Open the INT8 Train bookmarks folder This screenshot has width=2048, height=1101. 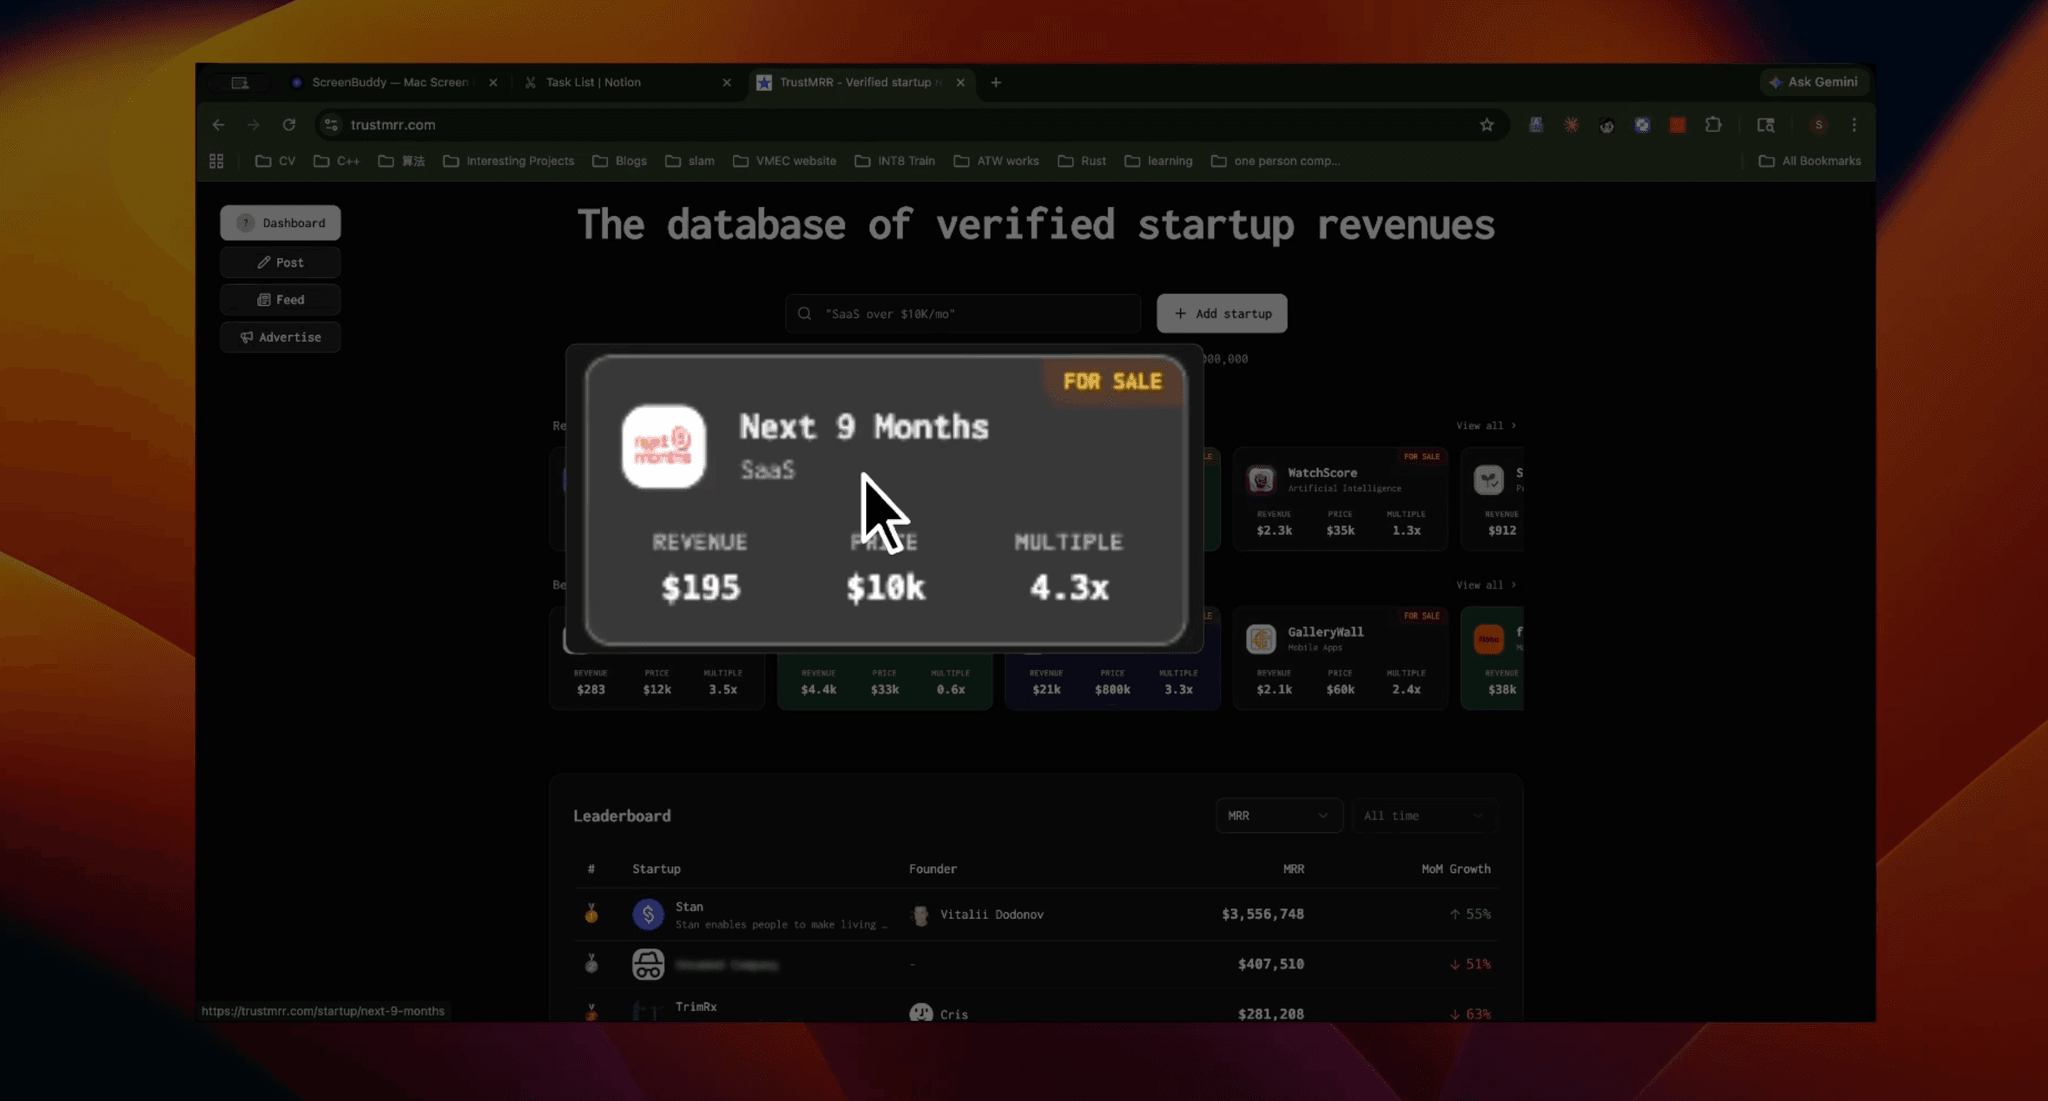[894, 161]
